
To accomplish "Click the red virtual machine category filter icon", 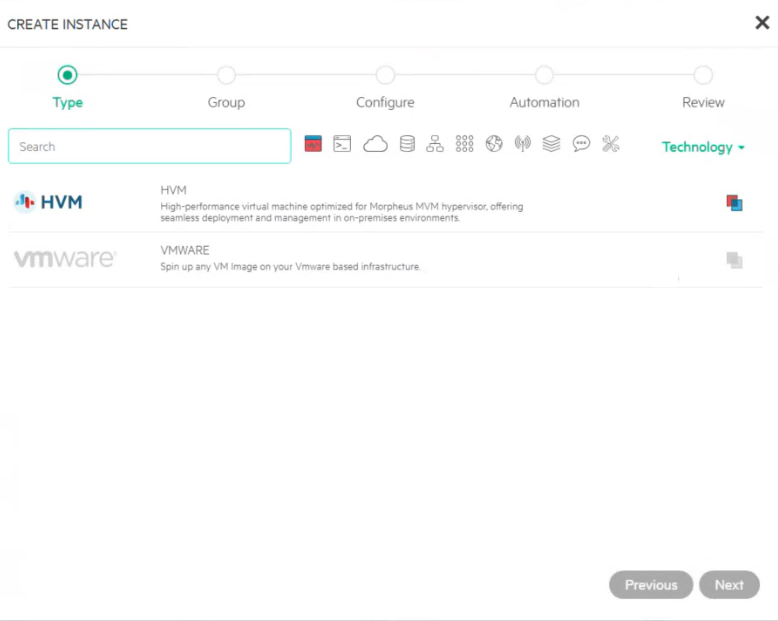I will tap(313, 144).
